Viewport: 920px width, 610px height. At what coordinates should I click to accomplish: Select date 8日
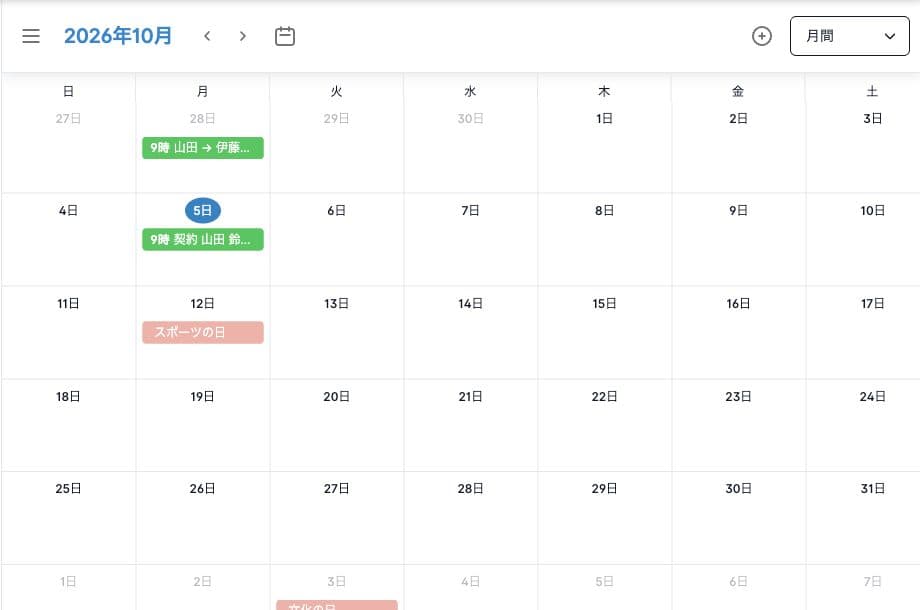(x=604, y=211)
